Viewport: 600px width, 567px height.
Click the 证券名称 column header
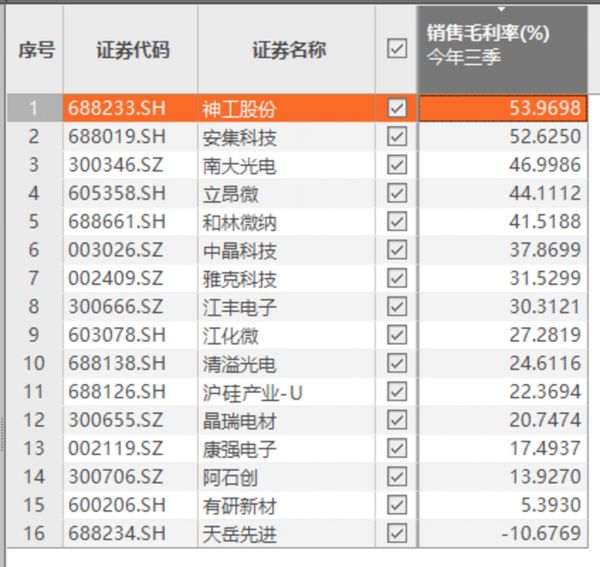288,49
